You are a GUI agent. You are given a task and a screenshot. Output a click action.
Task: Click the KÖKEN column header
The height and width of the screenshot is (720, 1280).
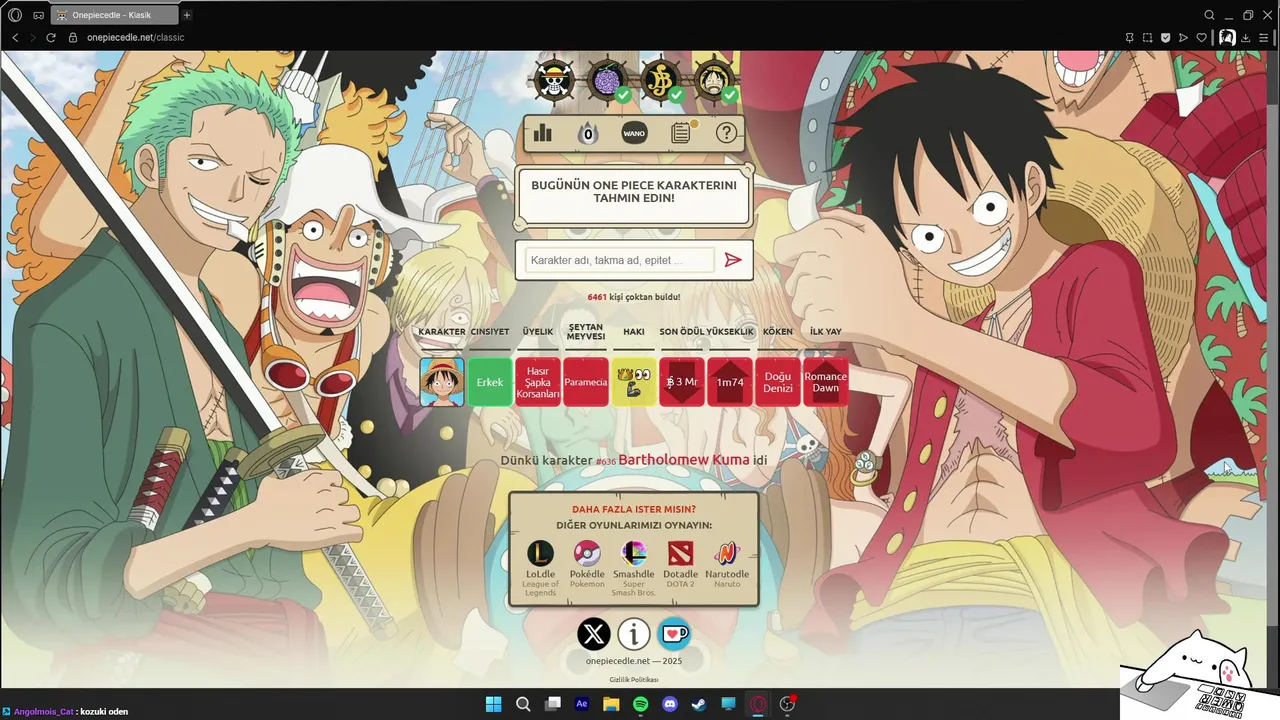778,332
